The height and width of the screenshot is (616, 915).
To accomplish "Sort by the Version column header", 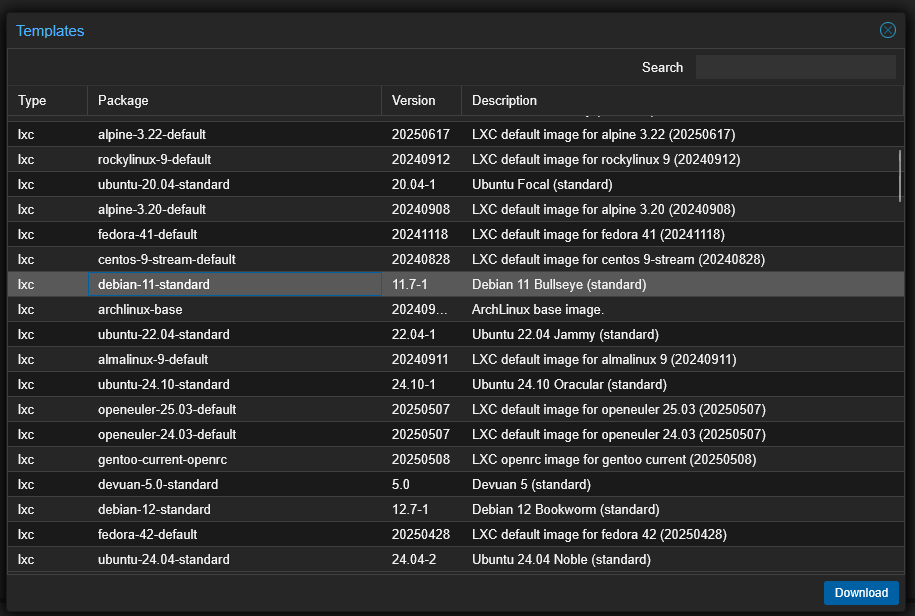I will 421,100.
